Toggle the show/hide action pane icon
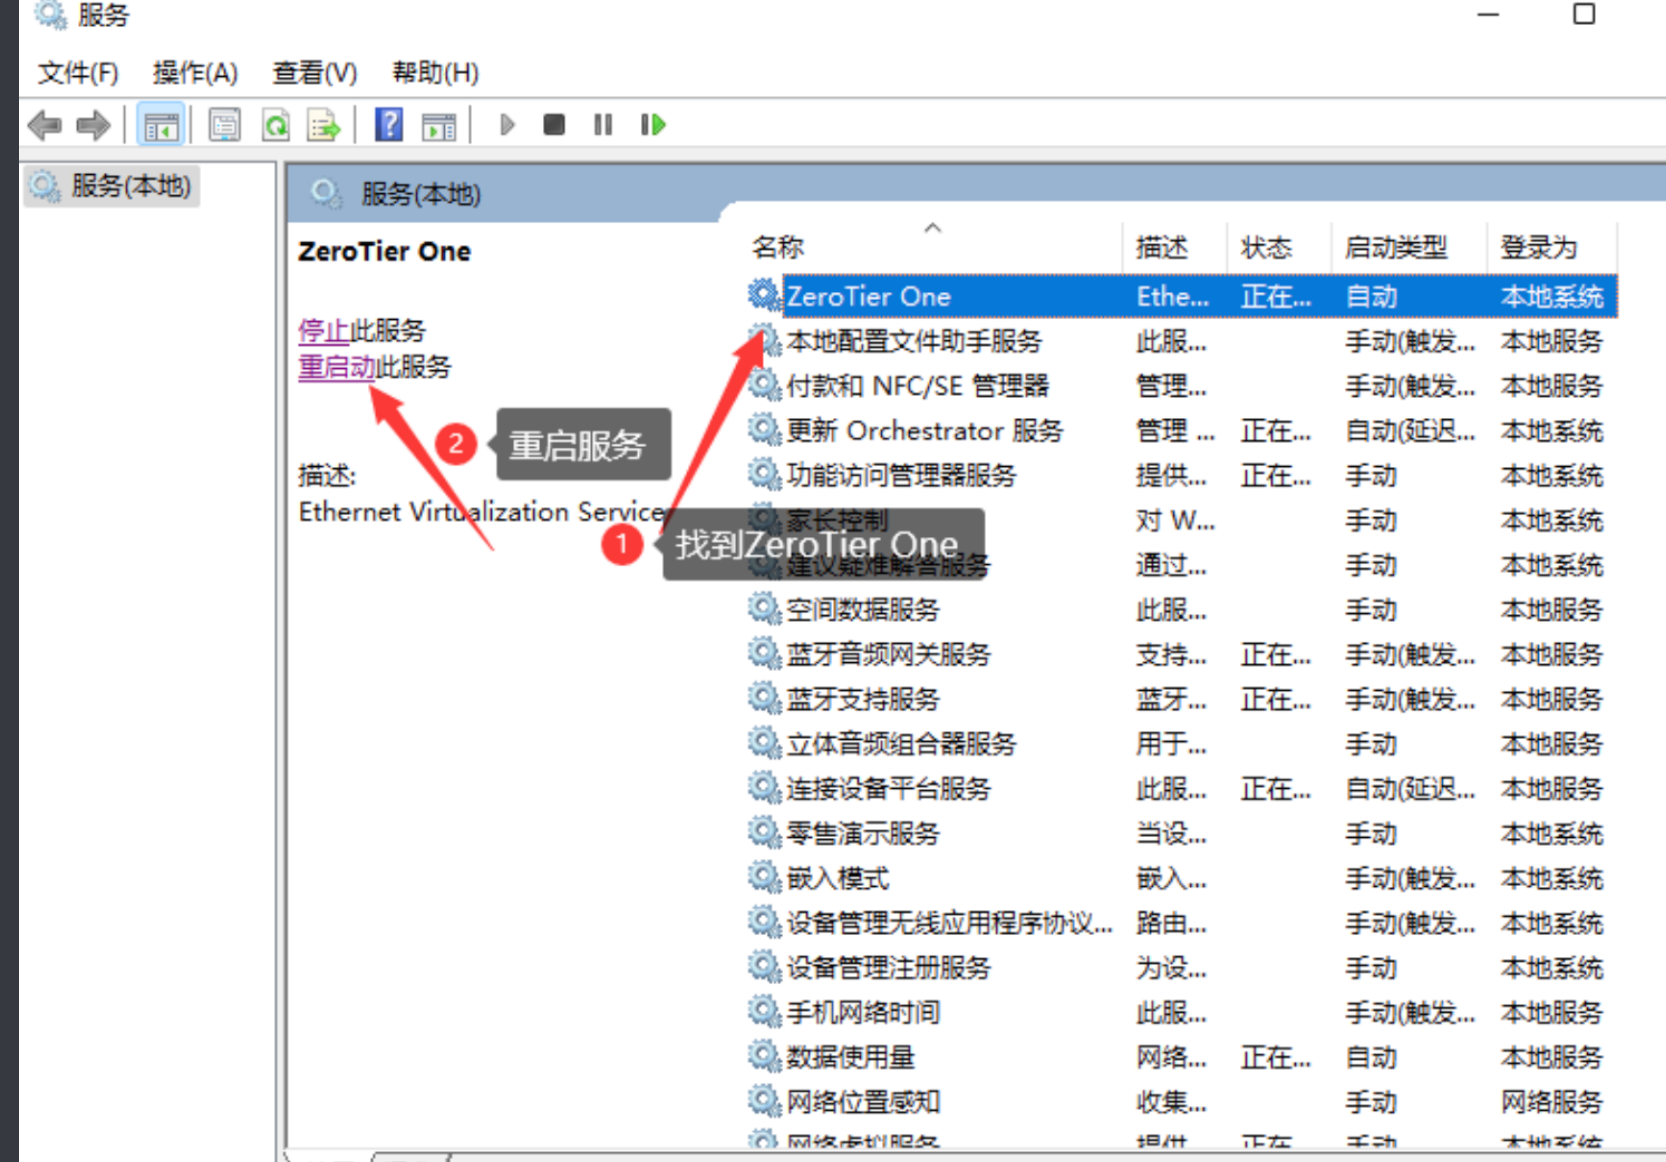The height and width of the screenshot is (1162, 1666). tap(439, 125)
